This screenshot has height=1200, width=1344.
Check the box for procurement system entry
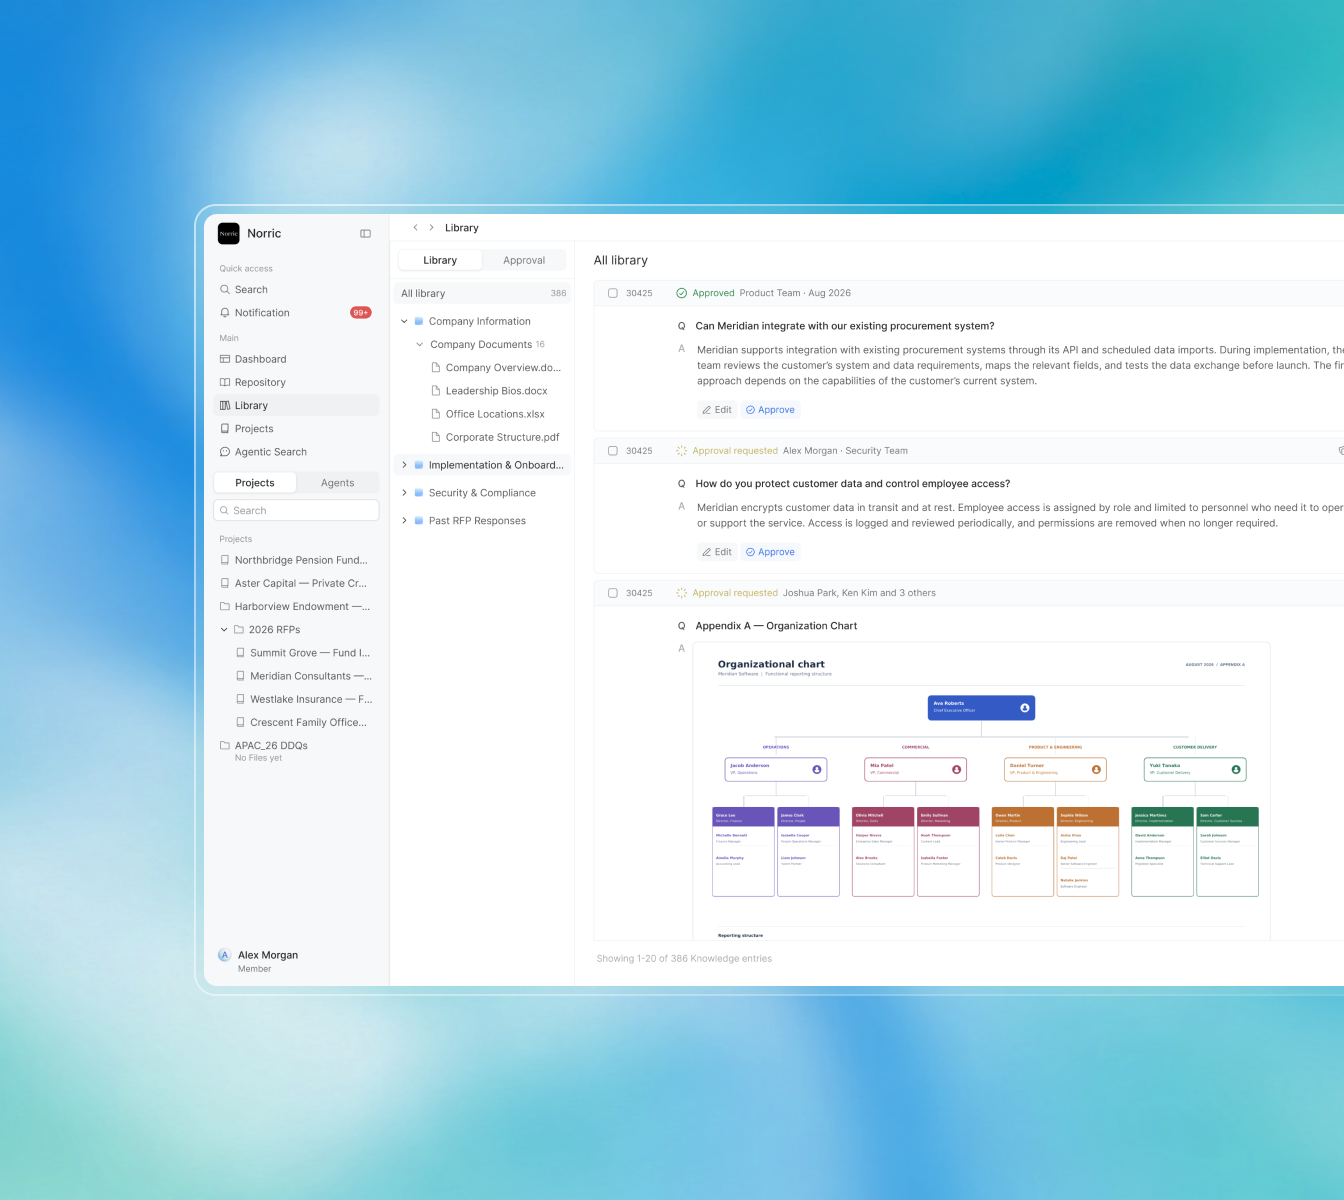[x=613, y=293]
